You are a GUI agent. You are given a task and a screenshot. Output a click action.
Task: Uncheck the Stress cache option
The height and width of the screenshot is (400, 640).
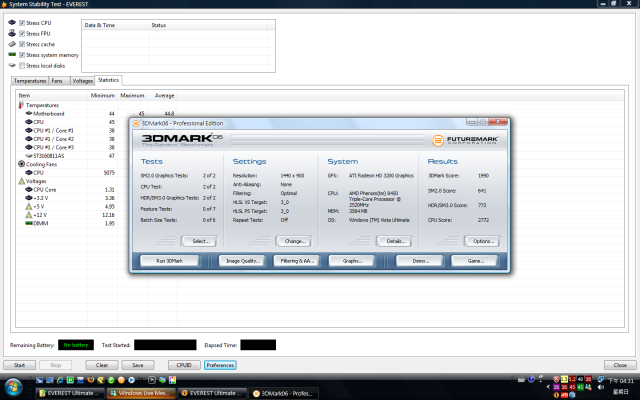[x=22, y=44]
